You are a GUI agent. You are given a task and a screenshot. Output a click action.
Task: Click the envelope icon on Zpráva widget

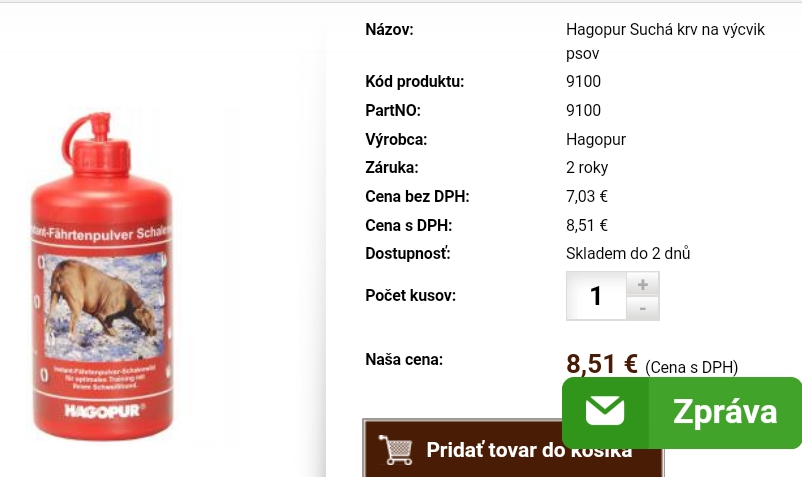(605, 412)
